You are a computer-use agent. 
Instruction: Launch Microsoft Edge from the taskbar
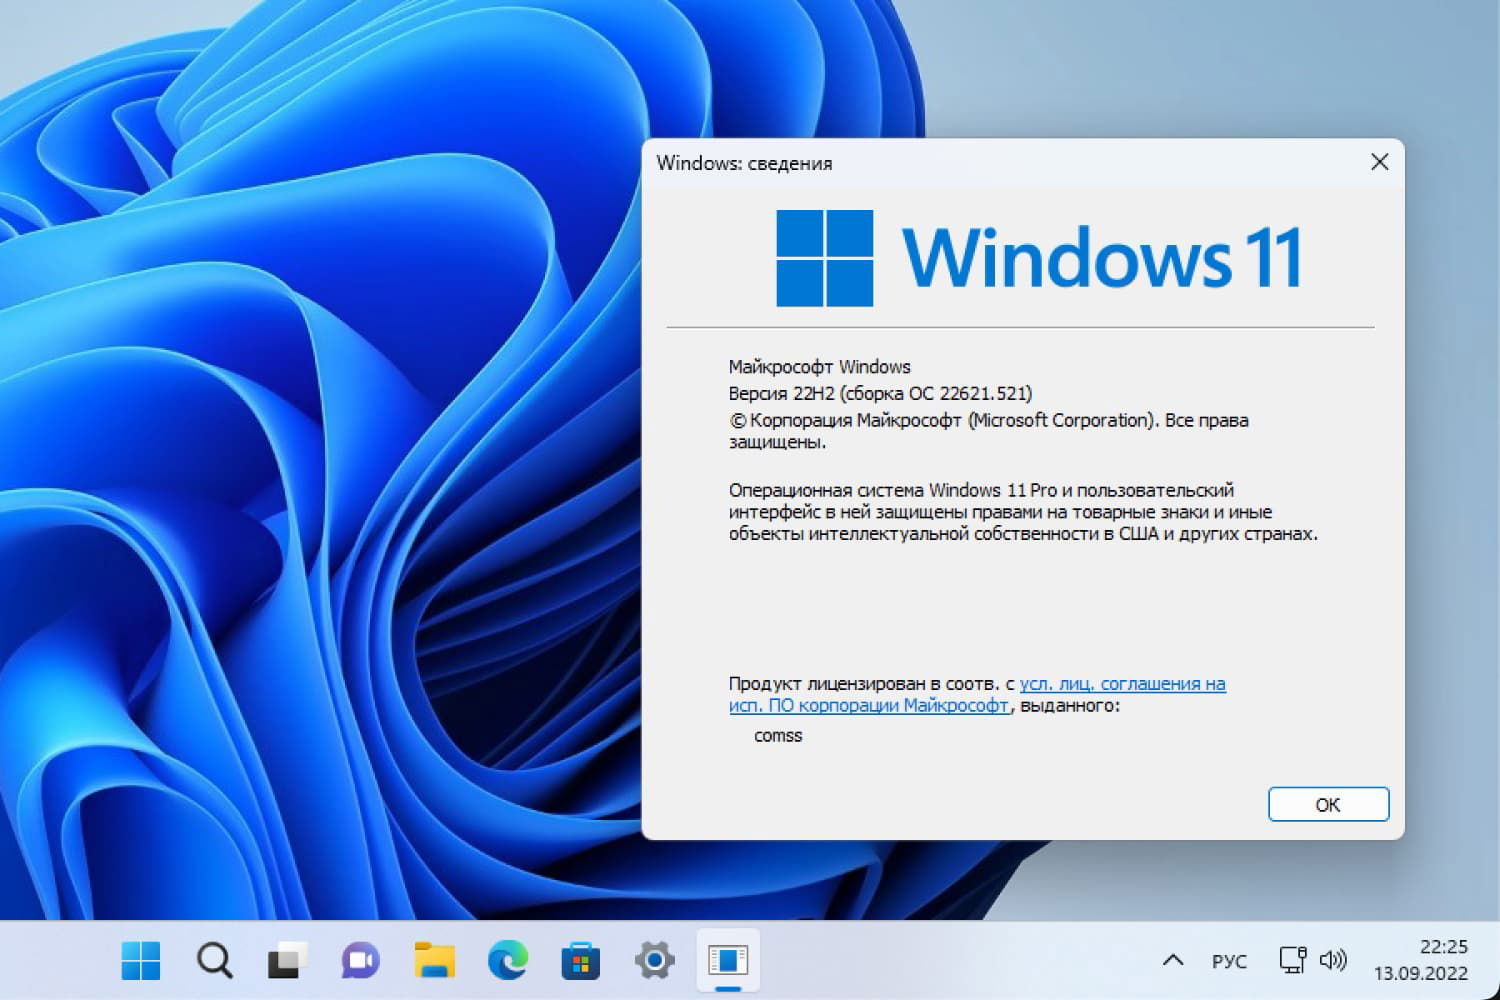[508, 961]
